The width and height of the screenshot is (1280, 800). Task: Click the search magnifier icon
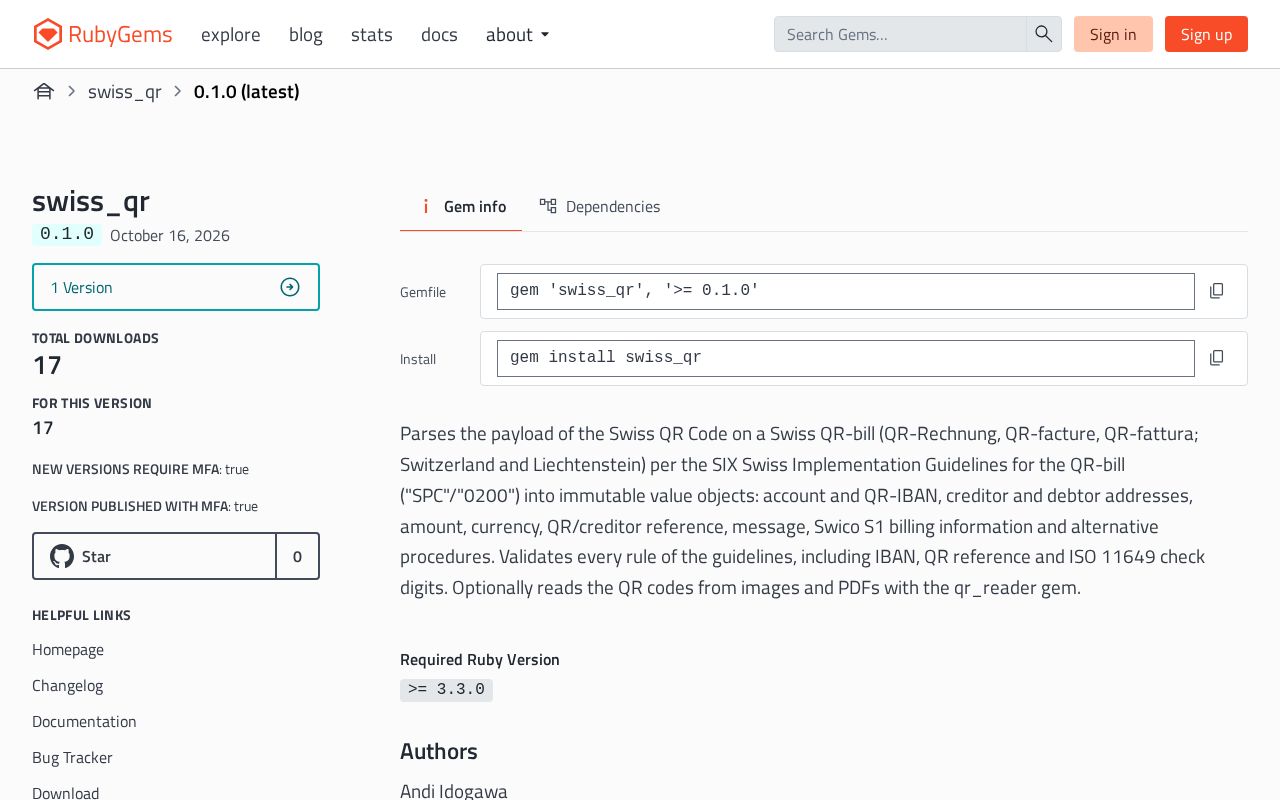(x=1044, y=34)
